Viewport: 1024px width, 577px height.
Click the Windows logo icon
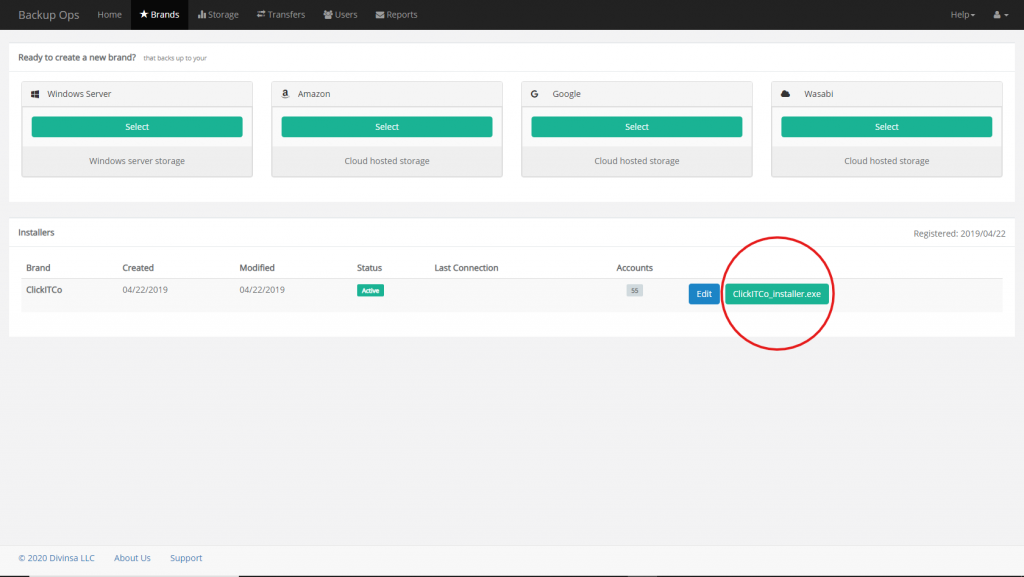click(x=35, y=94)
